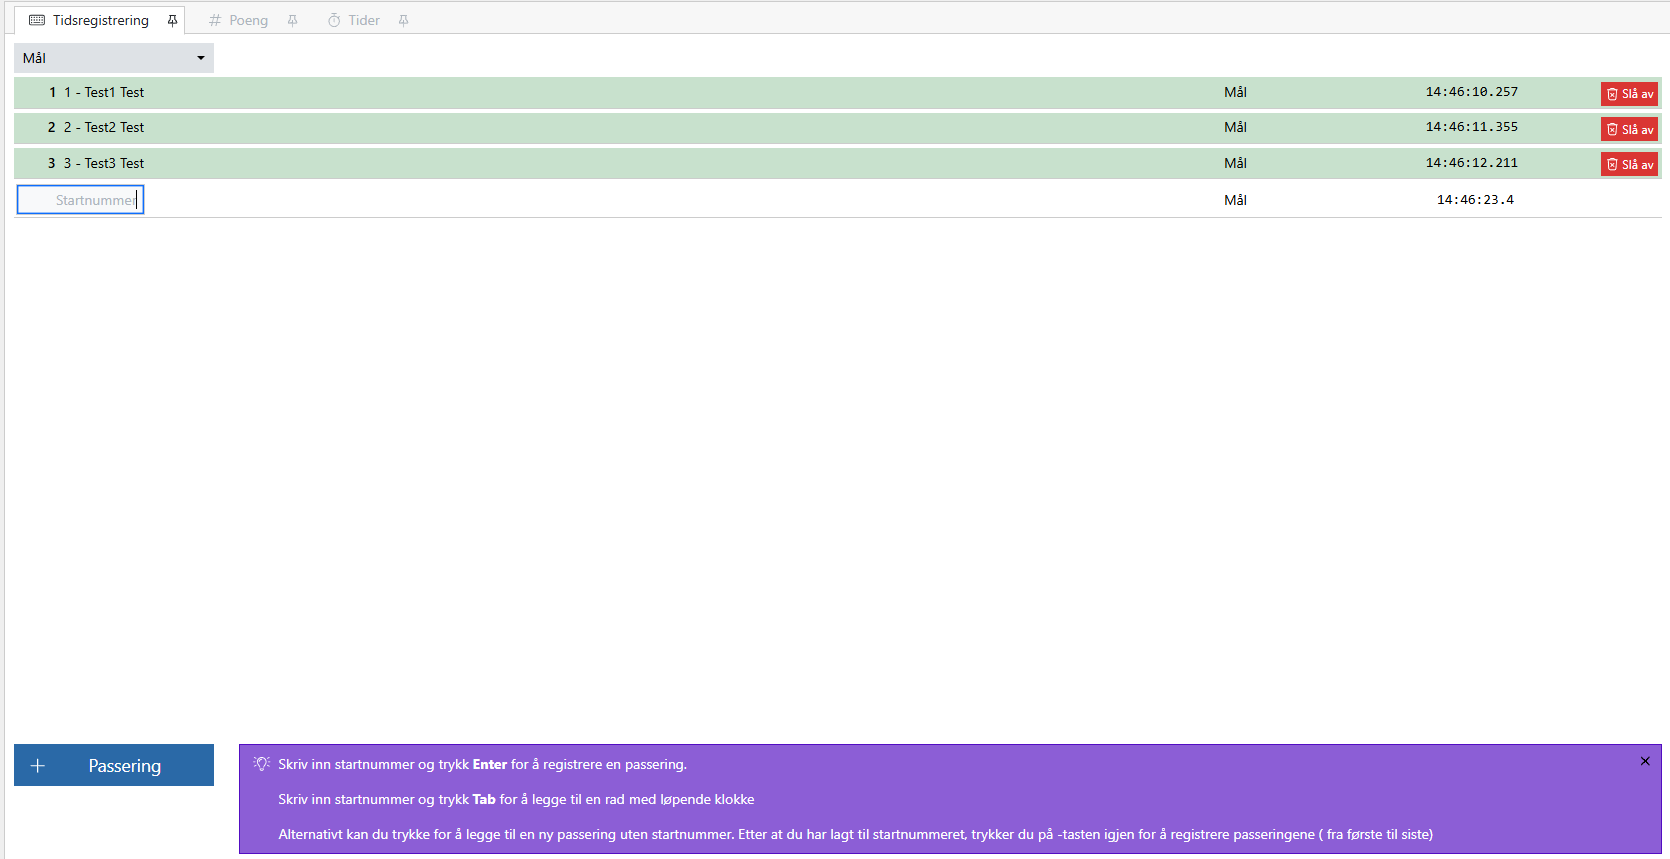Click the keyboard icon on Tidsregistrering tab
Screen dimensions: 1670x859
(37, 20)
